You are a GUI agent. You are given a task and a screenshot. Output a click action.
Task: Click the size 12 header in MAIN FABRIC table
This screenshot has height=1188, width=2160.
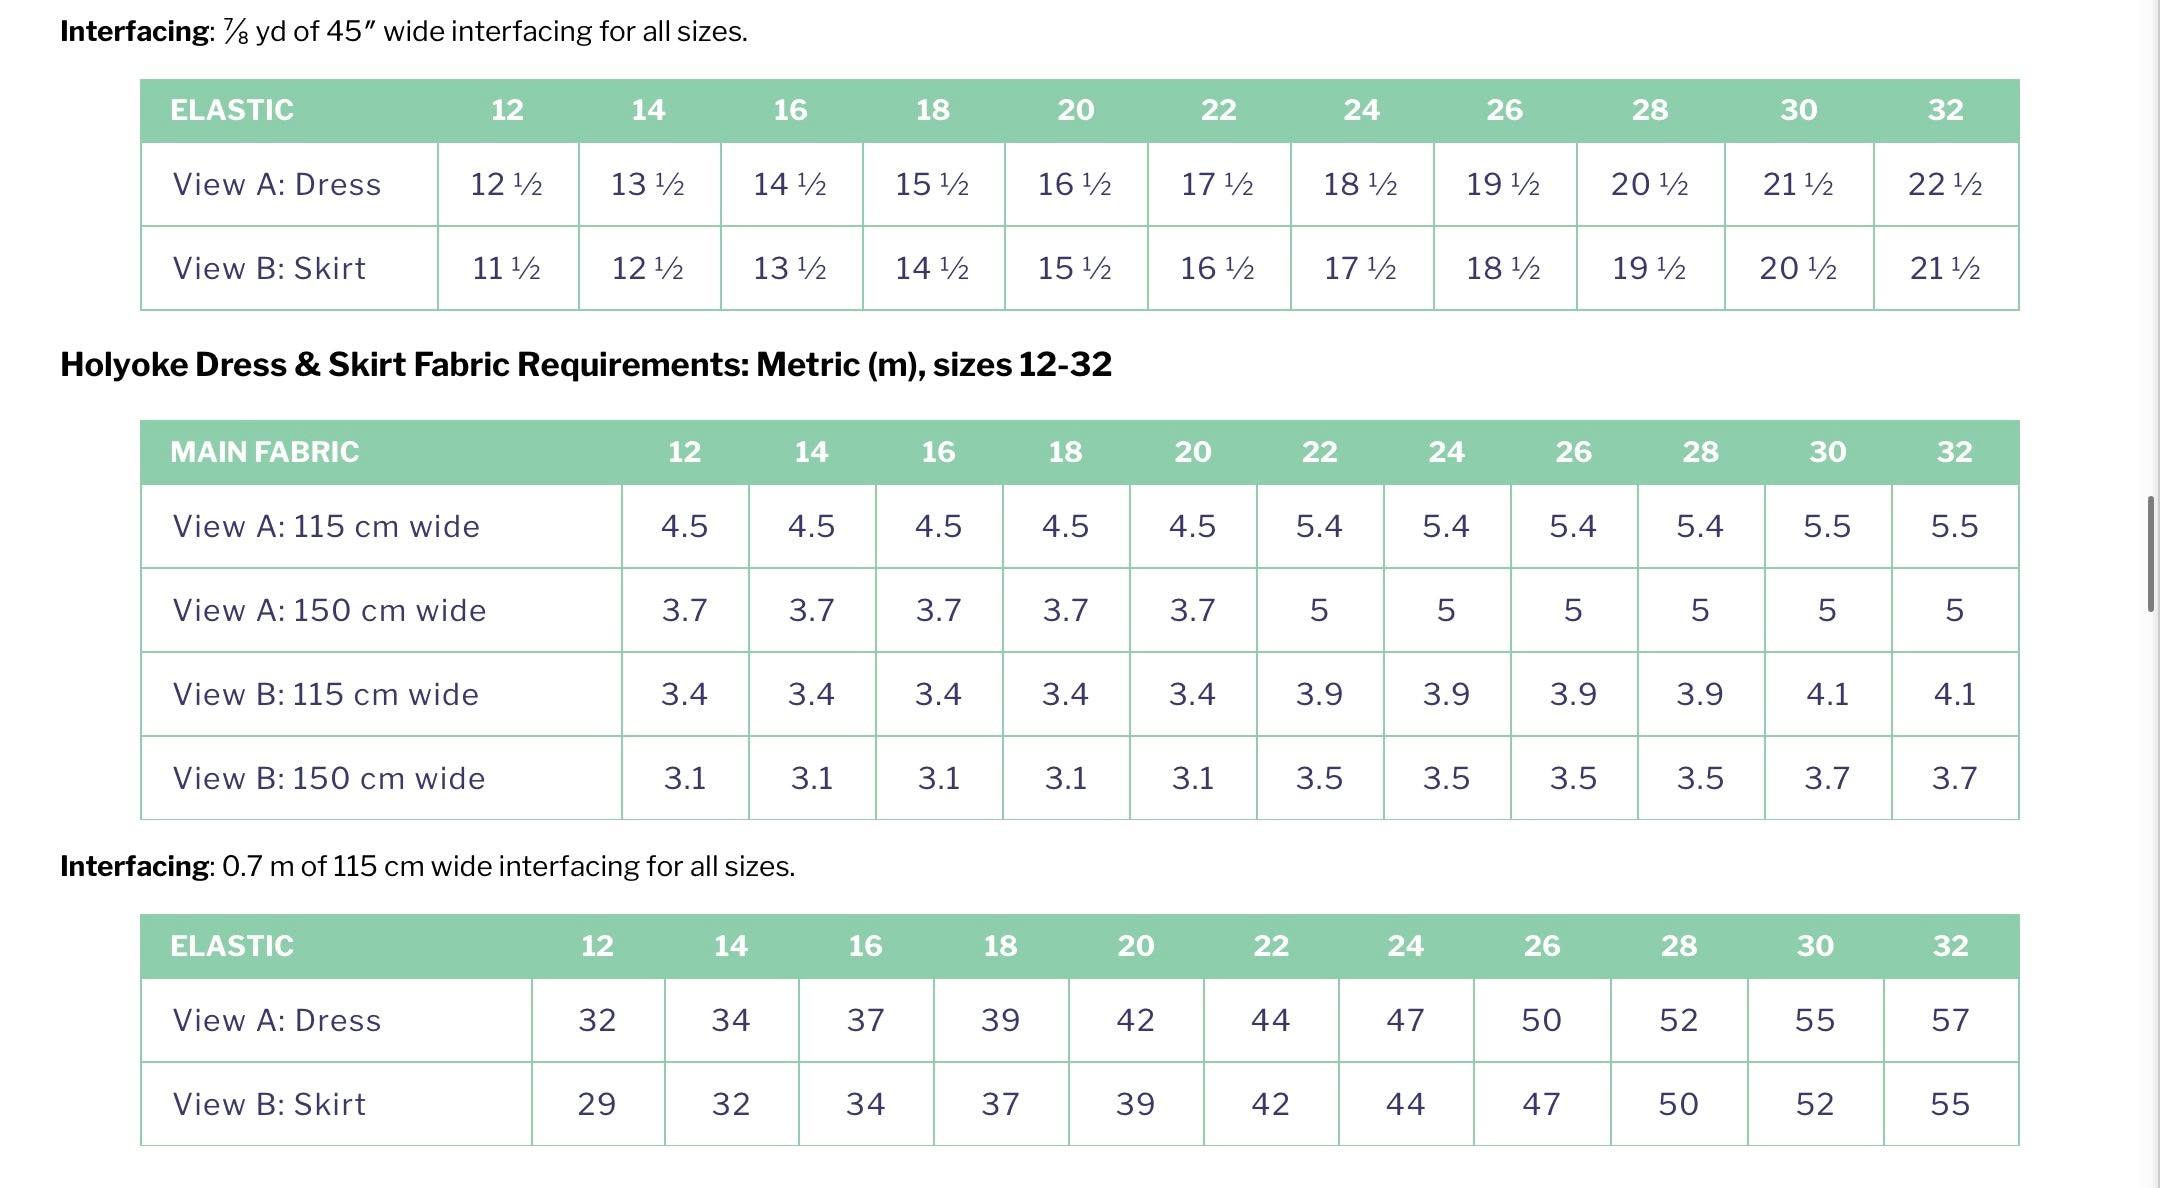pos(684,452)
